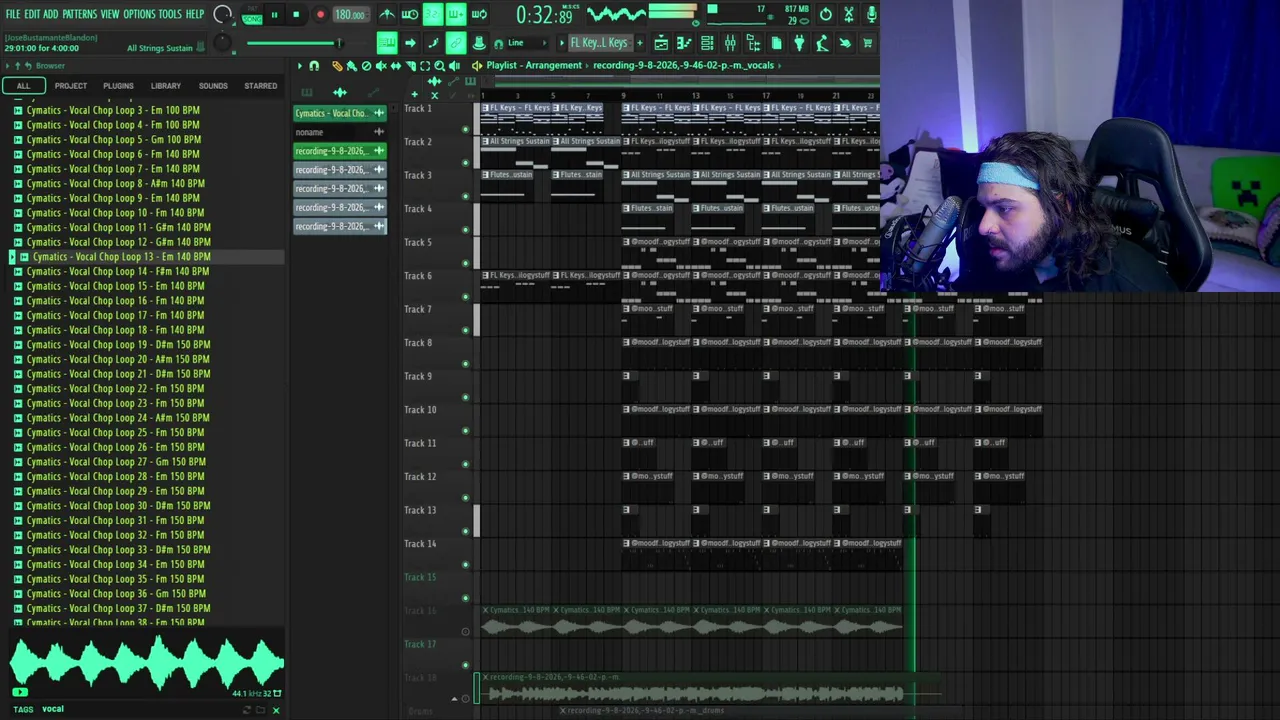Toggle the loop recording icon

(479, 14)
